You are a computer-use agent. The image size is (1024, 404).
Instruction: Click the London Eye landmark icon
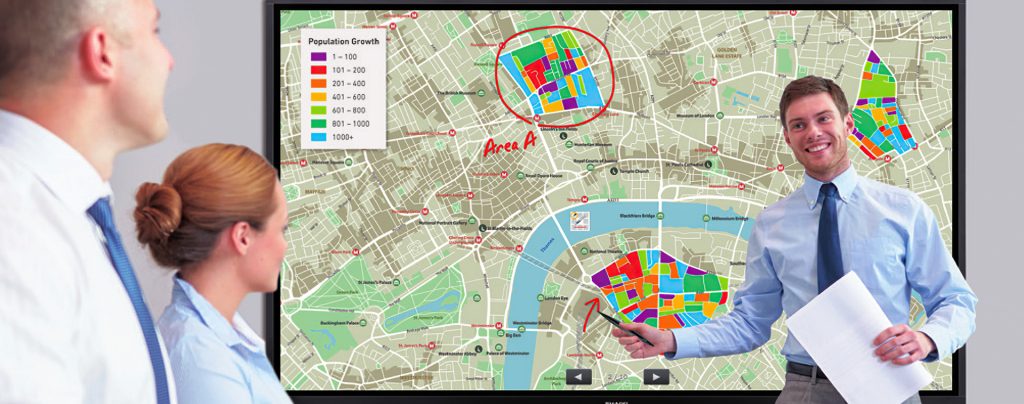click(x=539, y=298)
